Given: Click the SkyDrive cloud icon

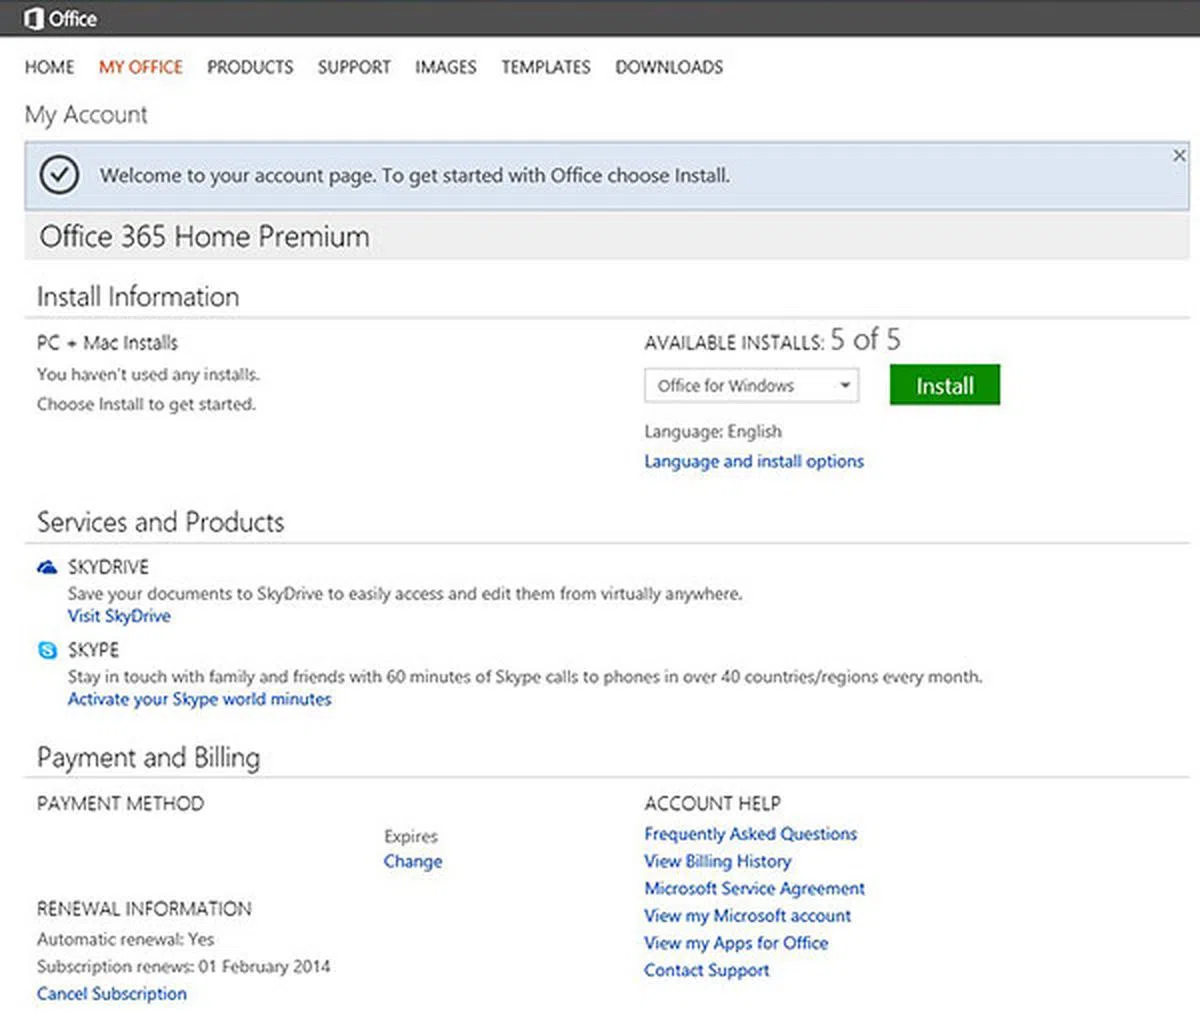Looking at the screenshot, I should [47, 568].
